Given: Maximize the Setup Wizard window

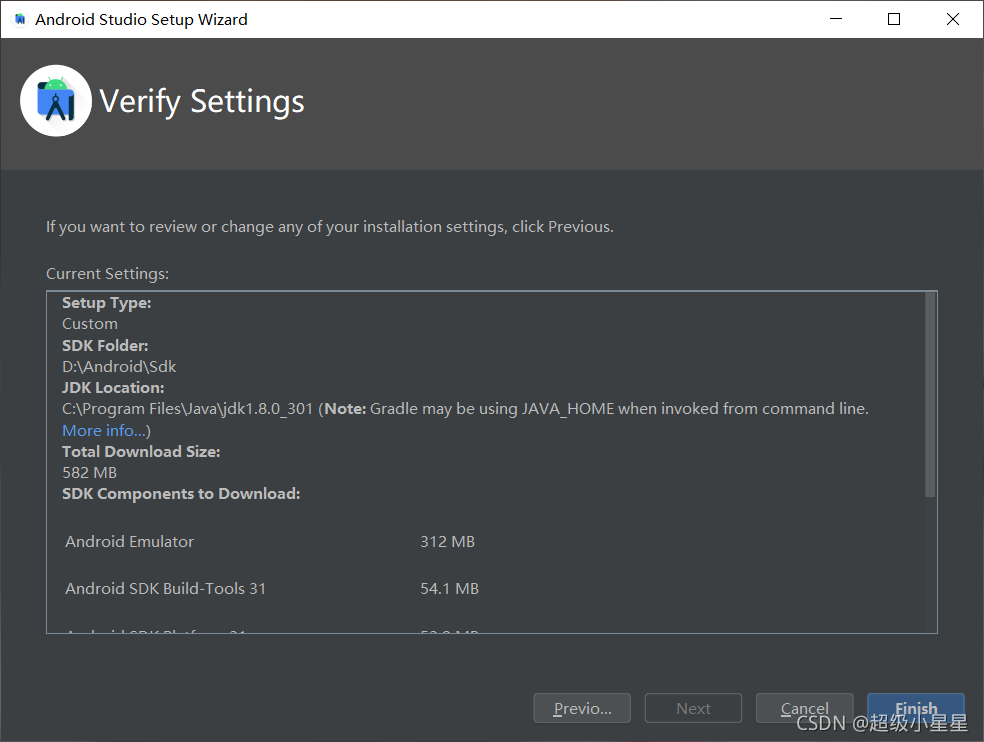Looking at the screenshot, I should [894, 19].
